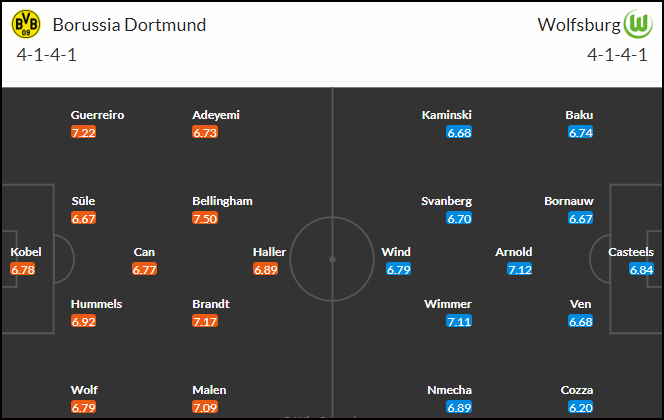Select Cozza's 6.20 rating badge
The width and height of the screenshot is (664, 420).
pyautogui.click(x=581, y=407)
